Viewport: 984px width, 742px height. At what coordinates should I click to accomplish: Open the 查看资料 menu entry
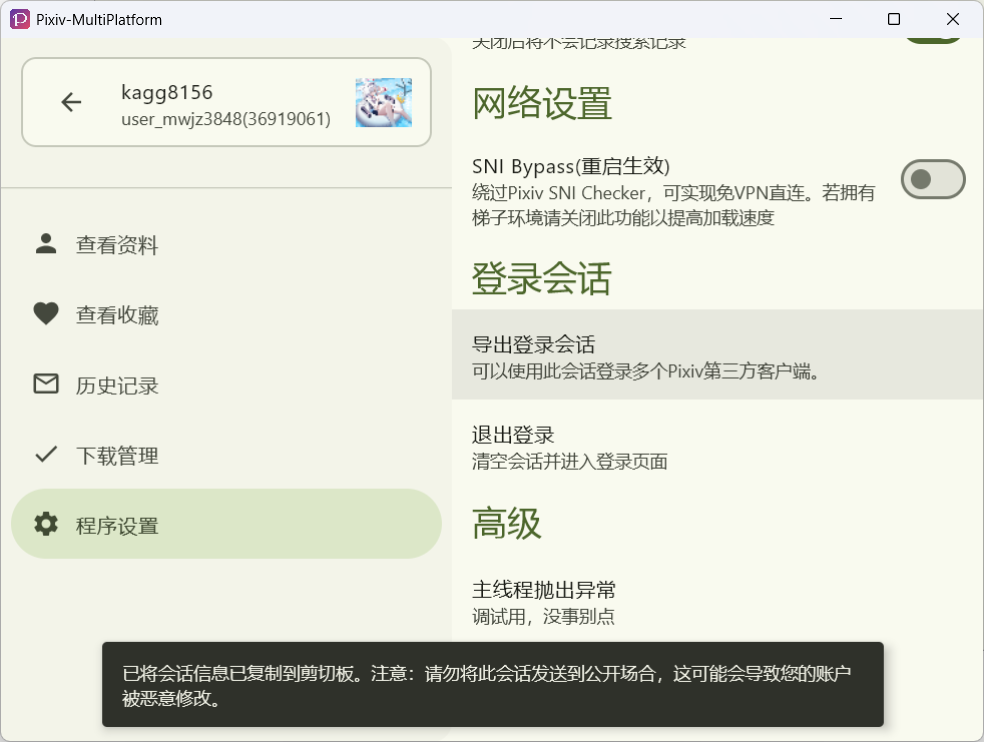227,245
